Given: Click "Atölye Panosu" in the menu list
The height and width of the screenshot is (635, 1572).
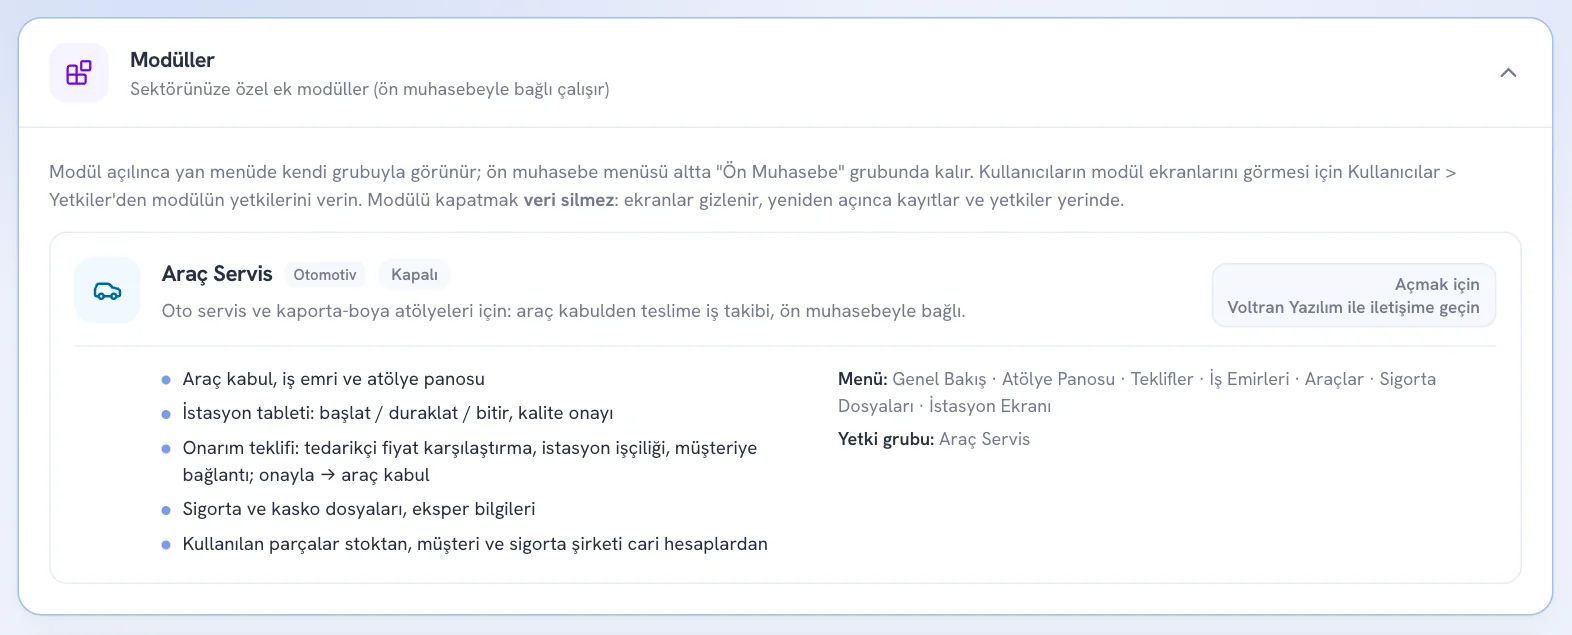Looking at the screenshot, I should point(1058,379).
